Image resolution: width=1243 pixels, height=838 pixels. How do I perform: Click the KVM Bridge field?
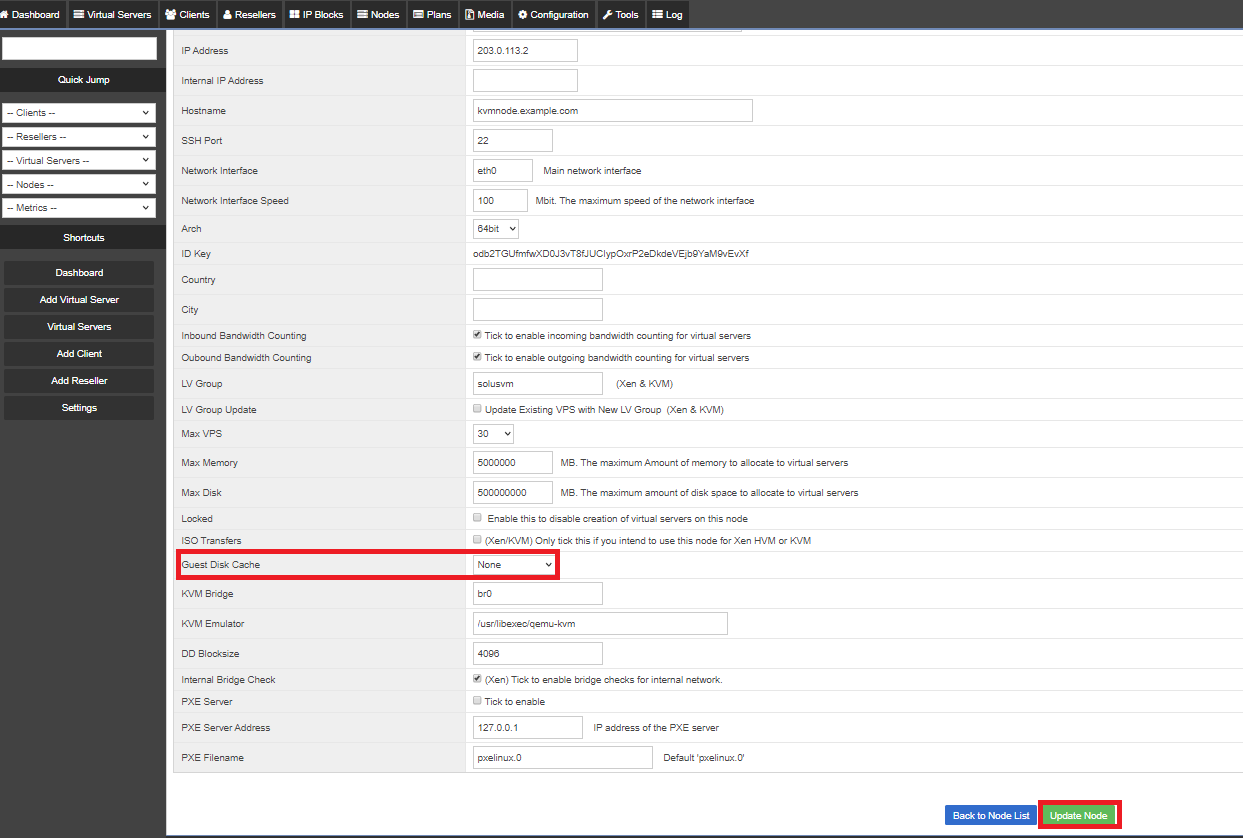[x=538, y=594]
